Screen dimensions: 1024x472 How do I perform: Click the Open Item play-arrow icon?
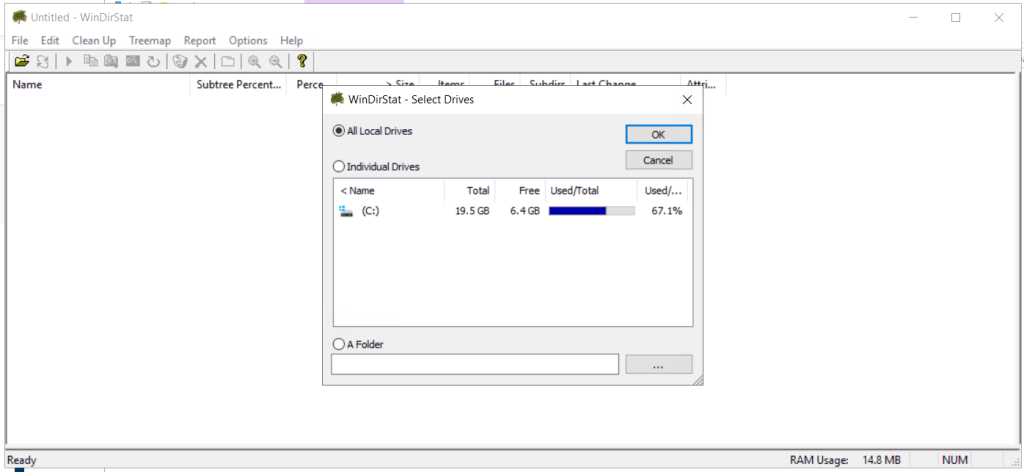tap(69, 61)
